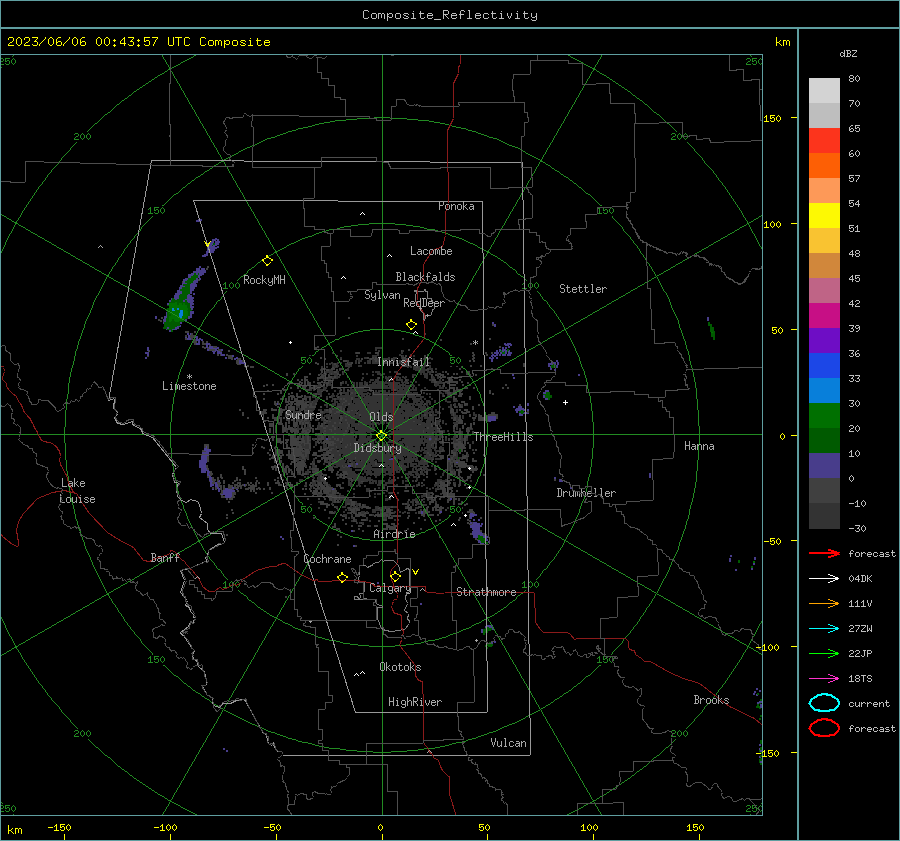Click the Vulcan city label

tap(508, 743)
